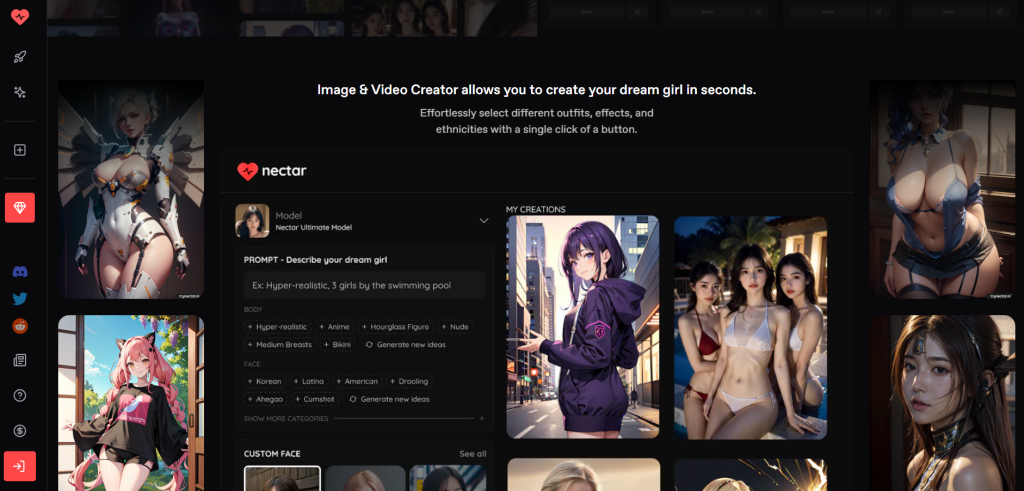The height and width of the screenshot is (491, 1024).
Task: Click the plus square create icon
Action: pos(20,150)
